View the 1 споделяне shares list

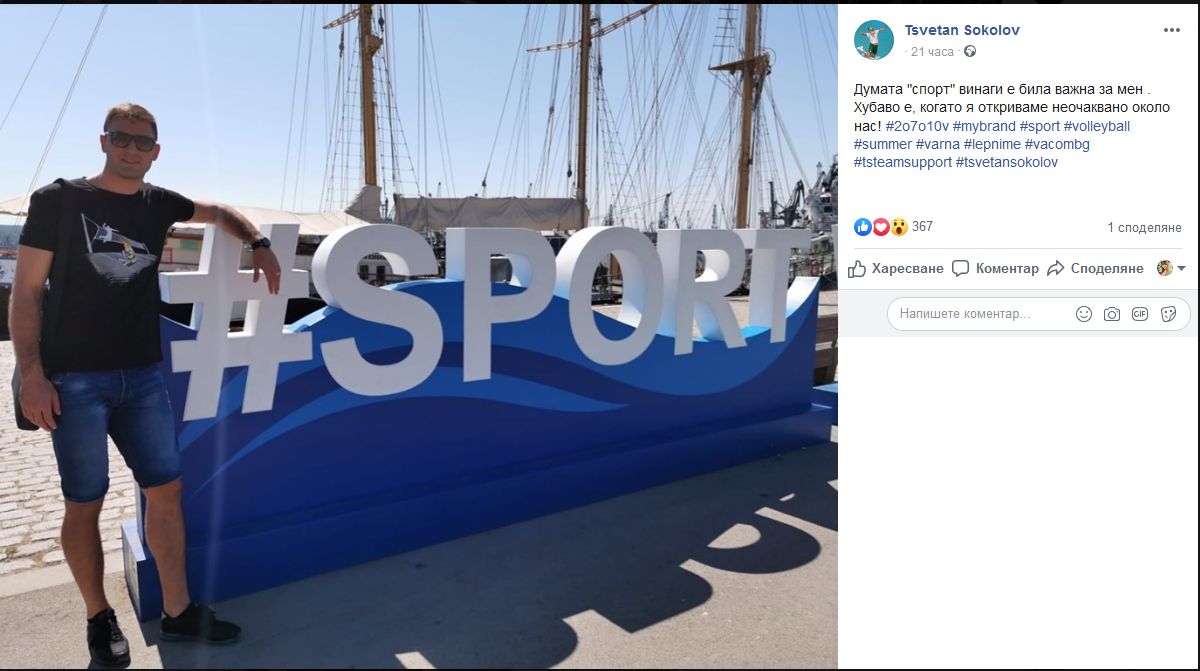(1144, 228)
